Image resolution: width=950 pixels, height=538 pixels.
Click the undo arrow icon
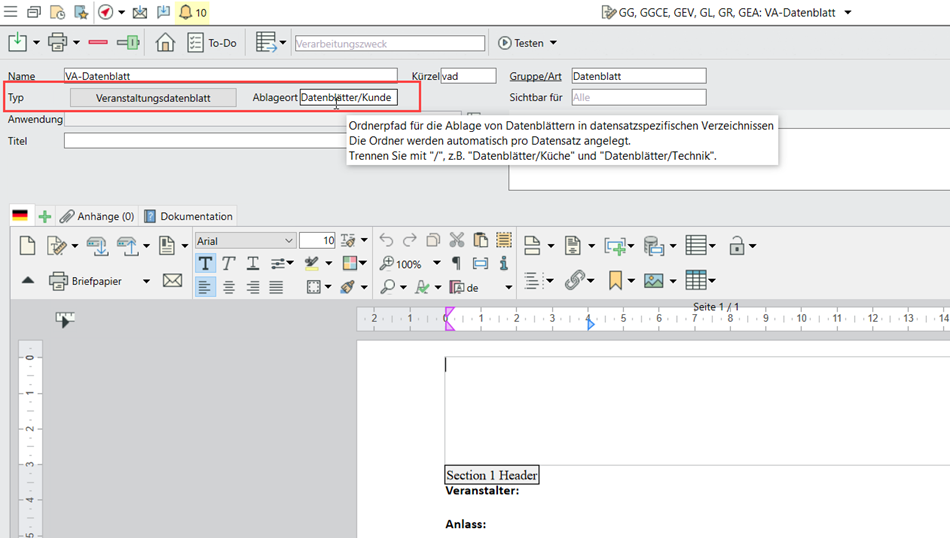click(x=387, y=240)
